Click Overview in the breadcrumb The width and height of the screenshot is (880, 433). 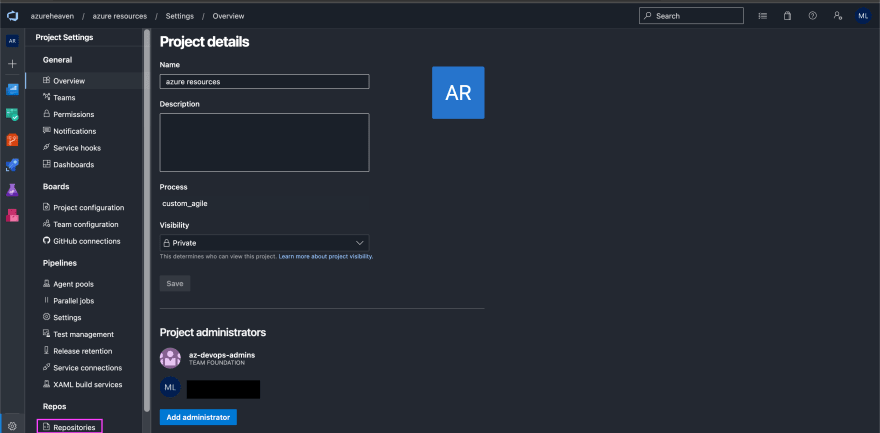(228, 16)
